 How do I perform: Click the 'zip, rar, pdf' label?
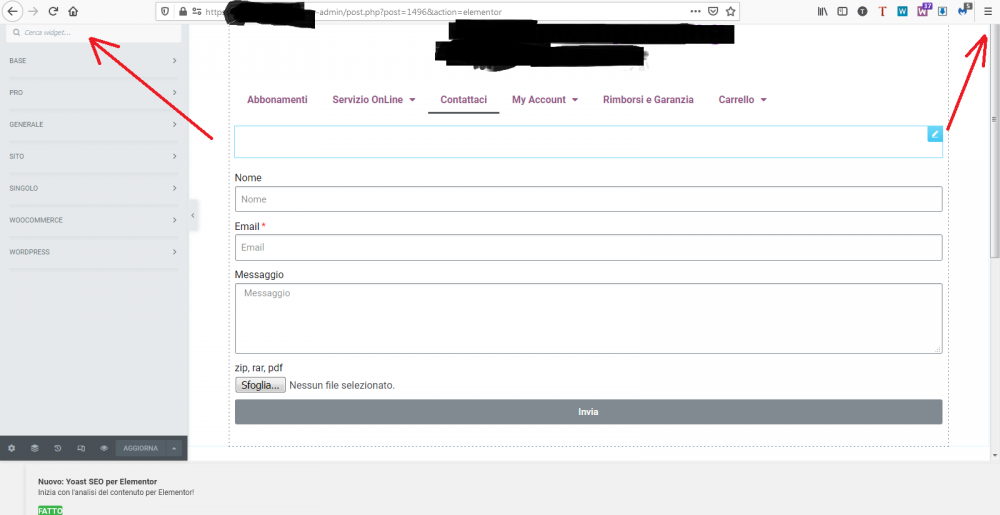258,368
